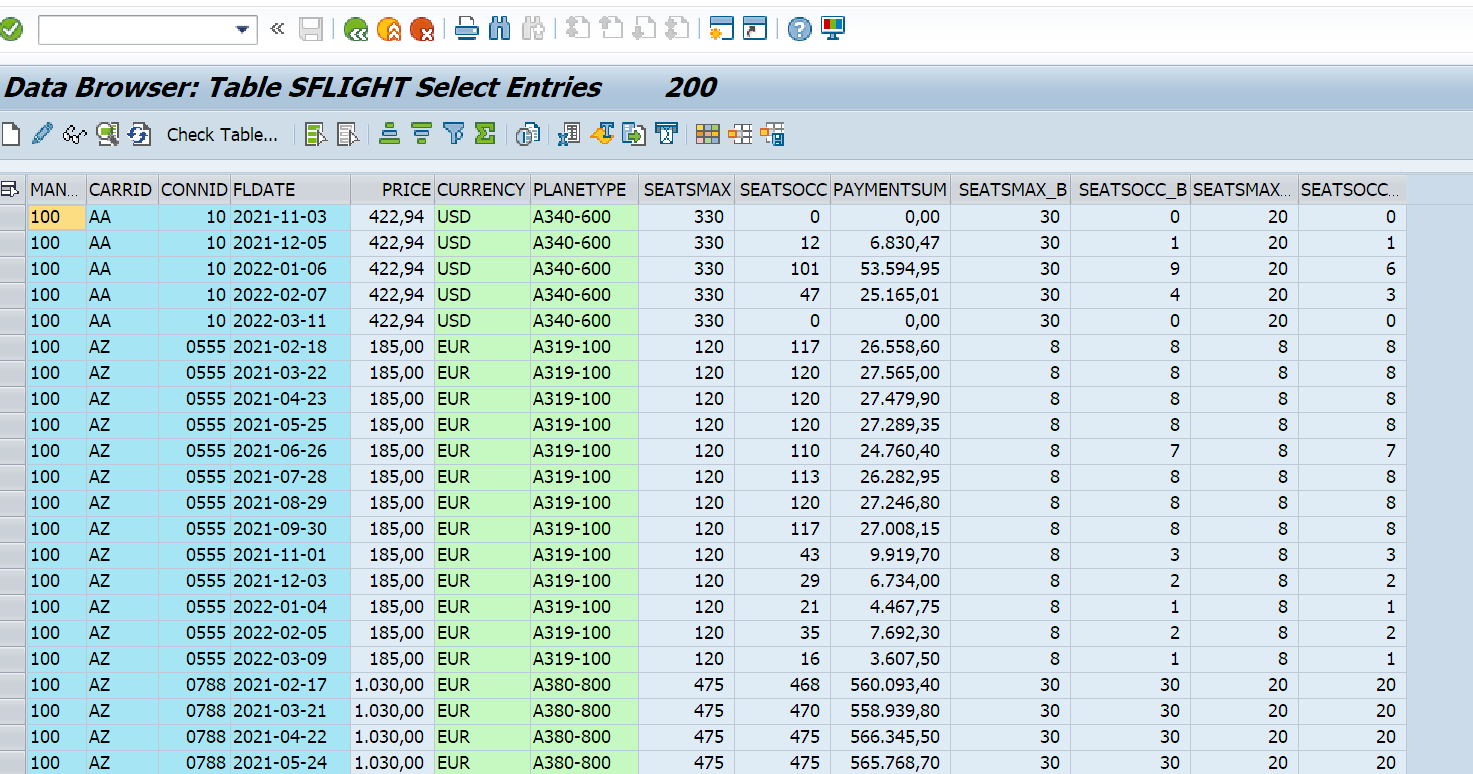
Task: Select the CARRID column header
Action: point(118,189)
